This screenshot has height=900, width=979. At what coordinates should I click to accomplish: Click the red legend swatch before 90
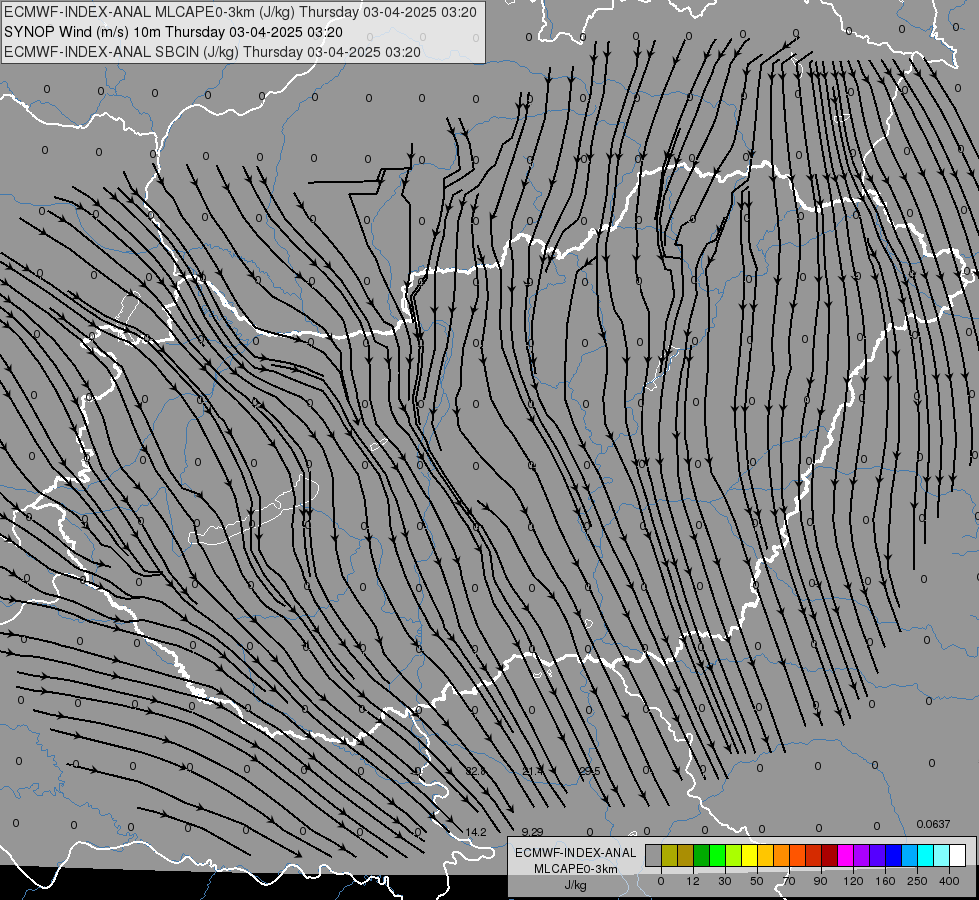click(814, 855)
